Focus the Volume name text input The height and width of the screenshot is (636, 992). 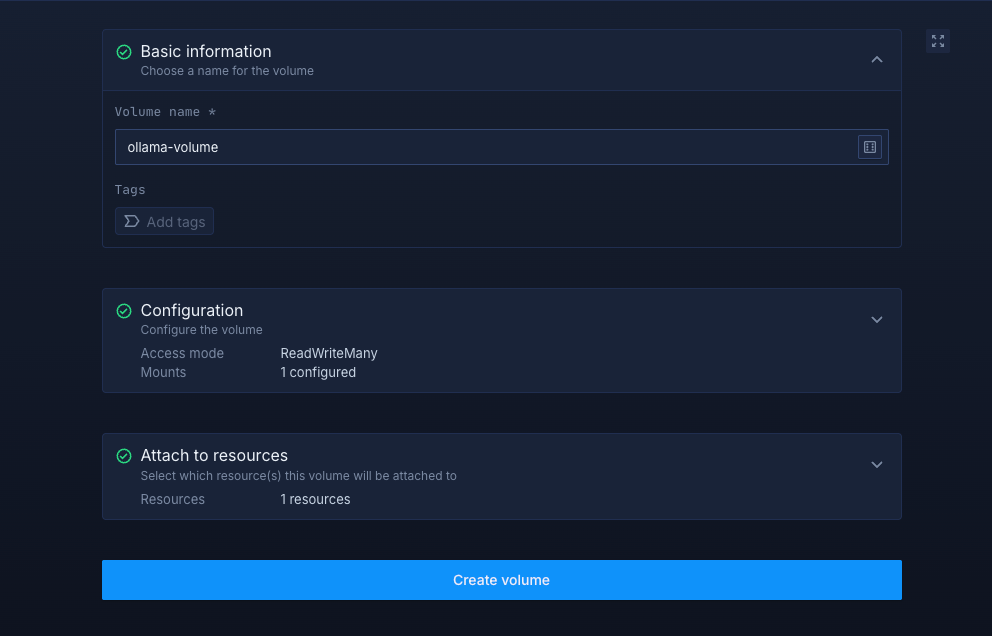pos(480,147)
